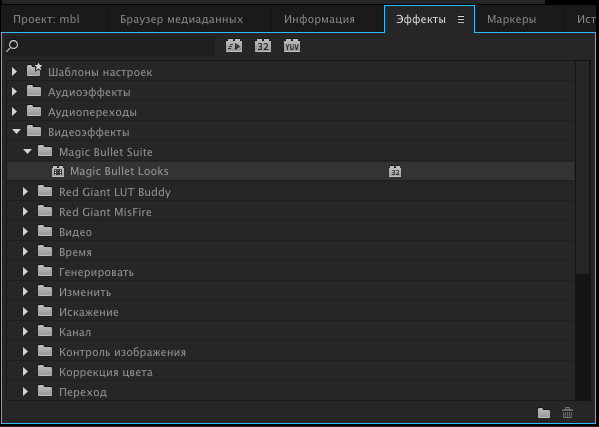Click the Искажение folder icon
This screenshot has width=599, height=427.
tap(45, 311)
